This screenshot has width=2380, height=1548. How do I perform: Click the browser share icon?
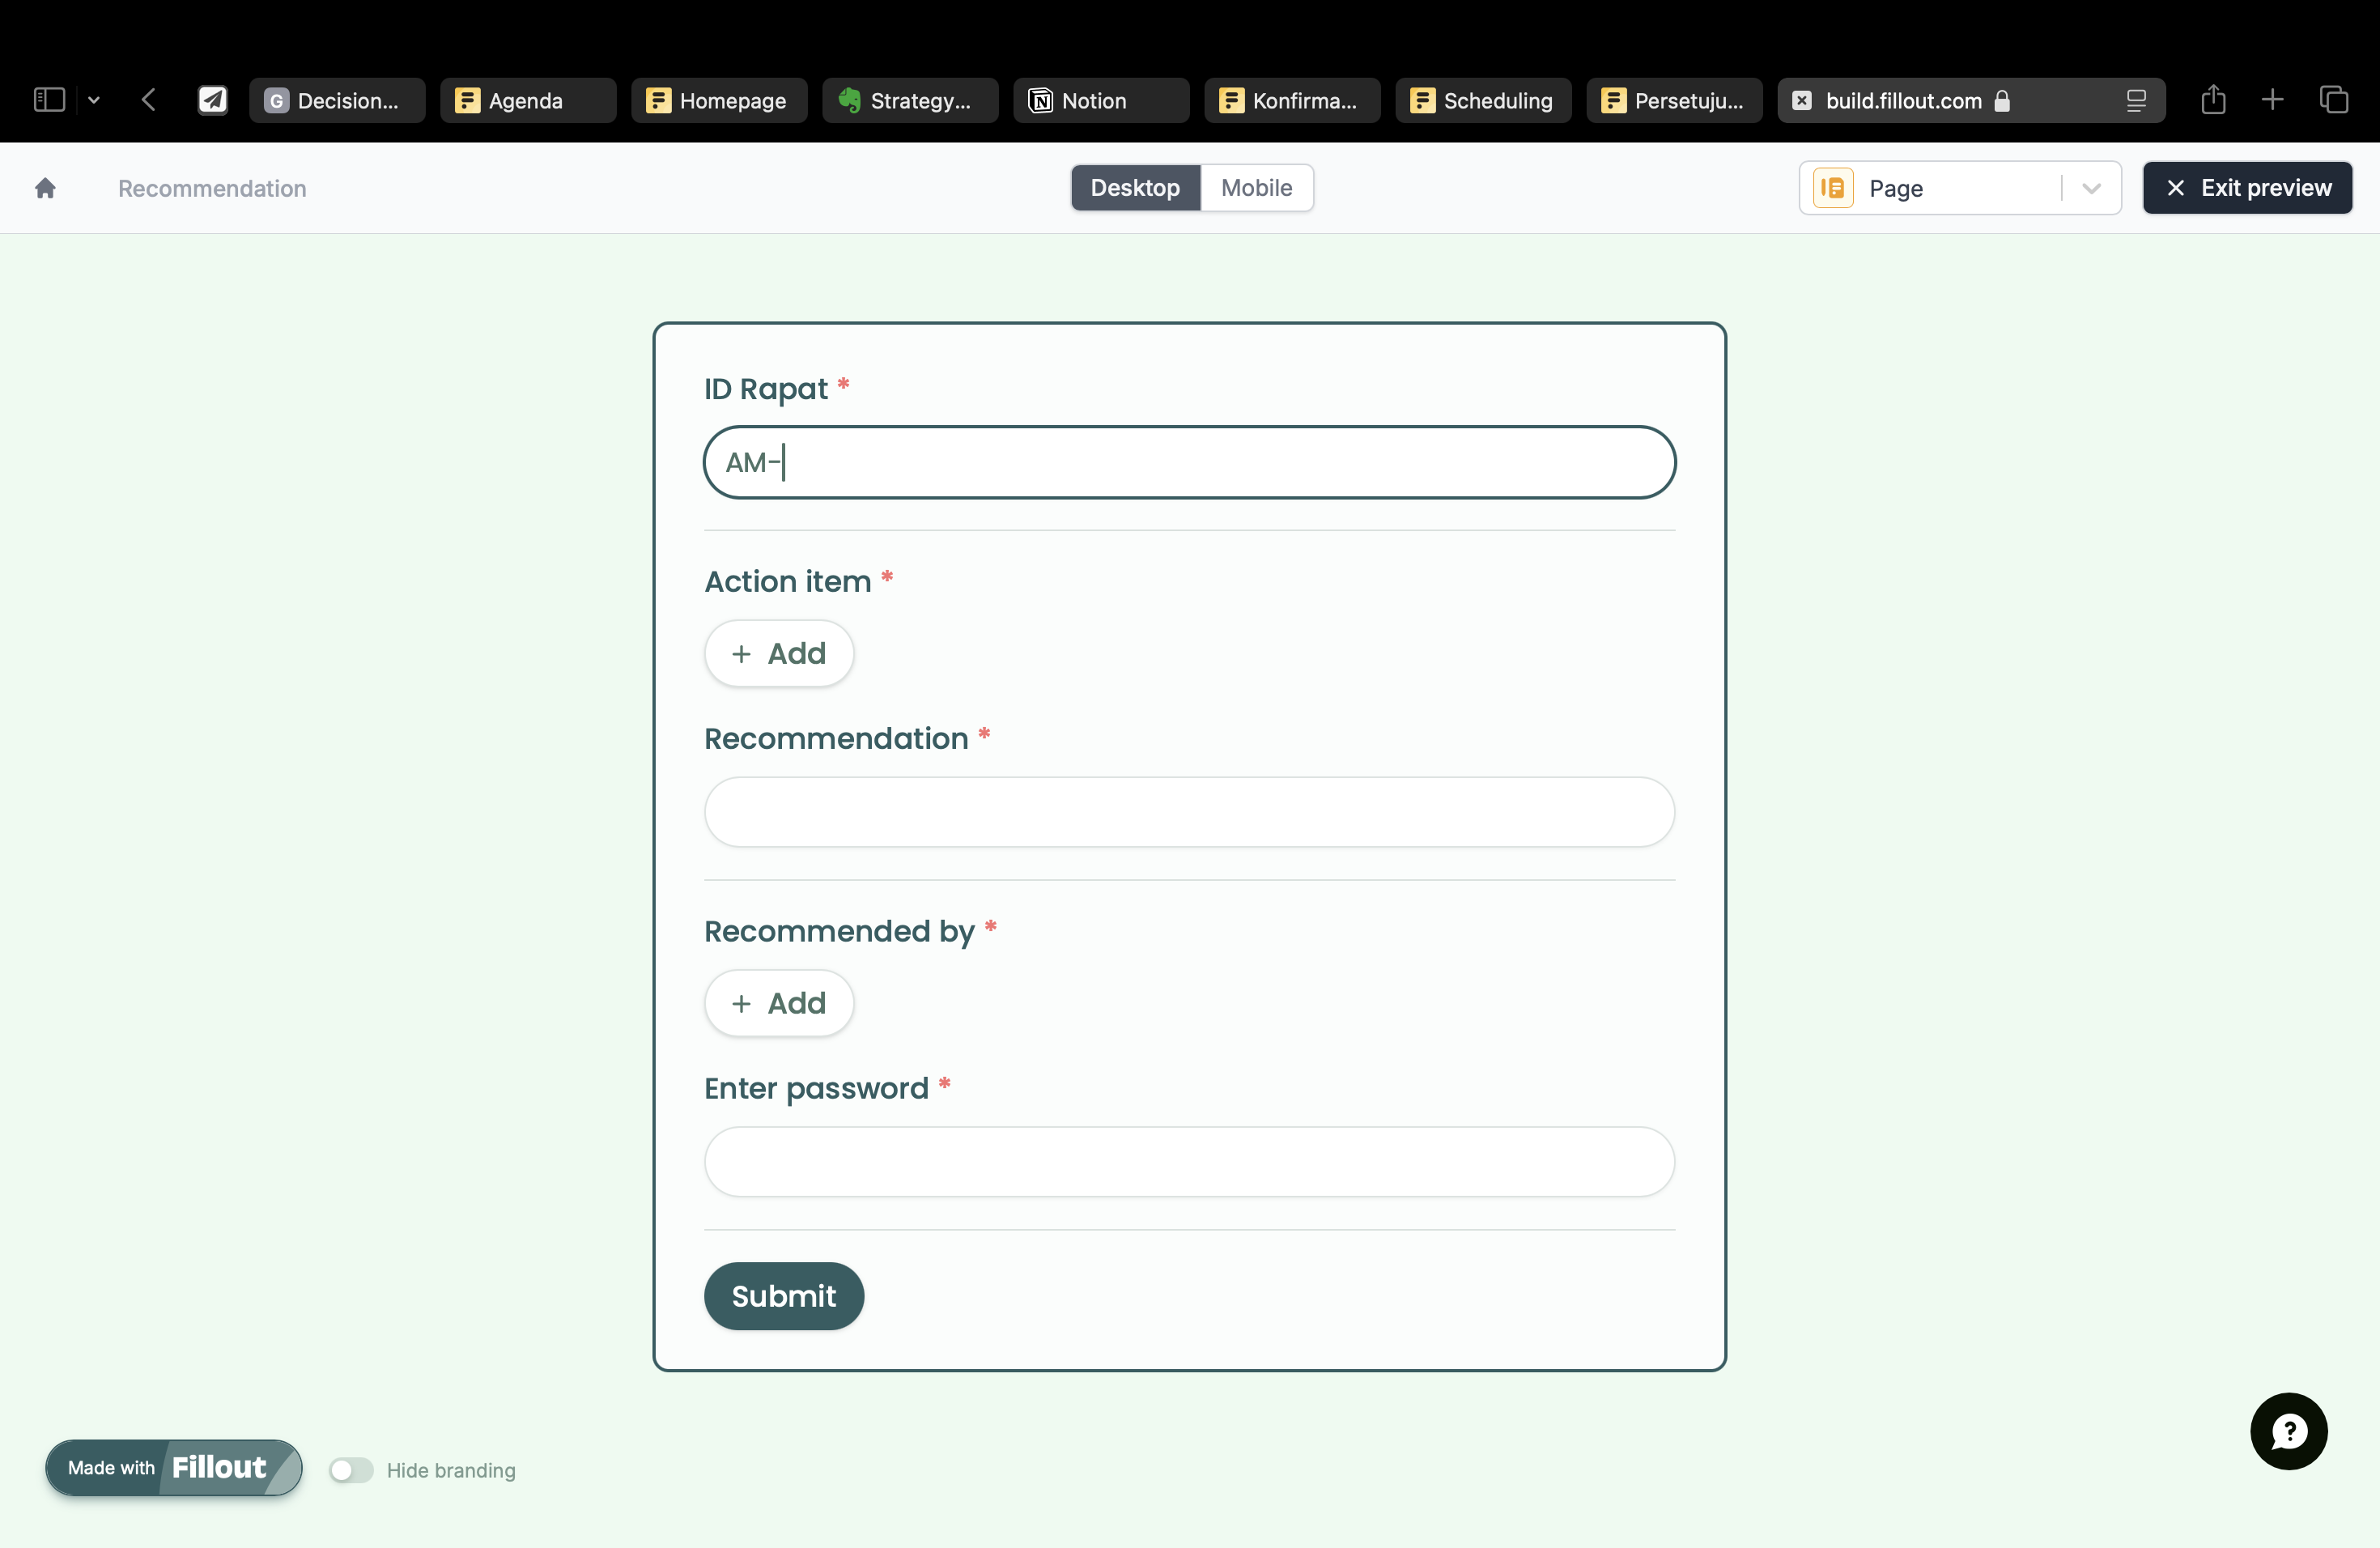pos(2213,100)
